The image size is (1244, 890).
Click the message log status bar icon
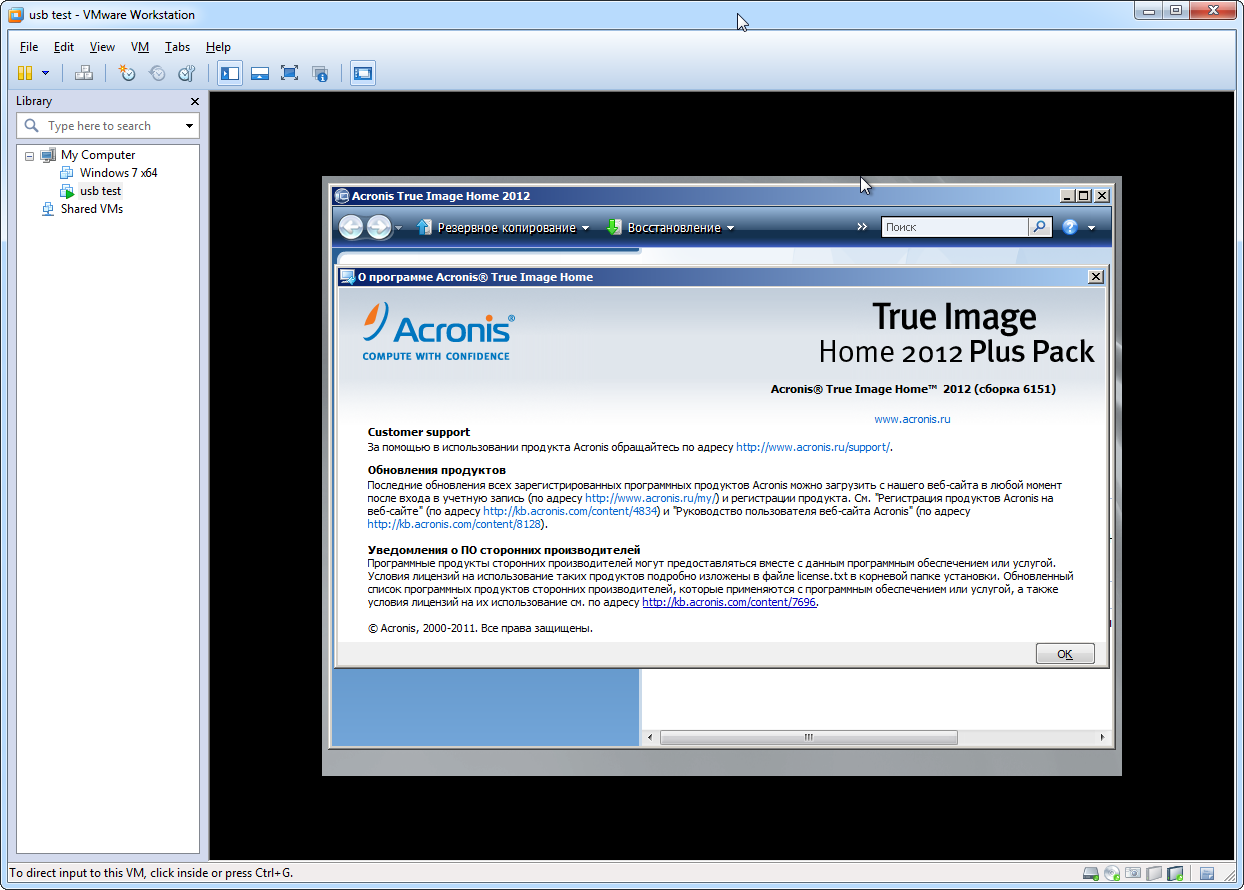[x=1207, y=873]
